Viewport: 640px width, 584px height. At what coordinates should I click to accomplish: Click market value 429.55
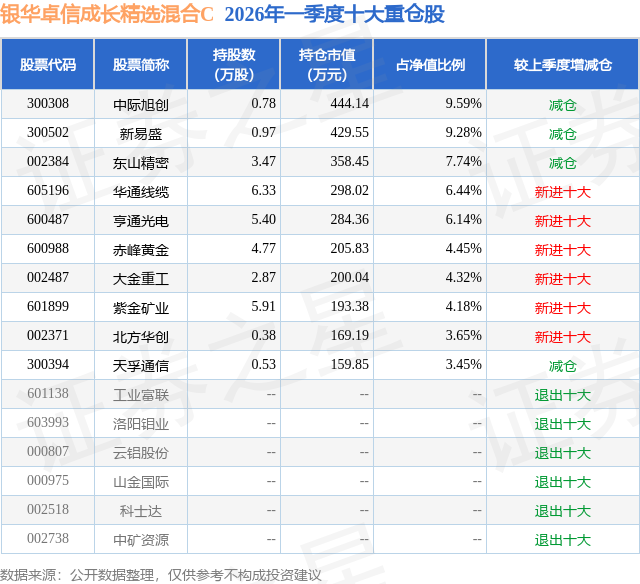point(349,133)
